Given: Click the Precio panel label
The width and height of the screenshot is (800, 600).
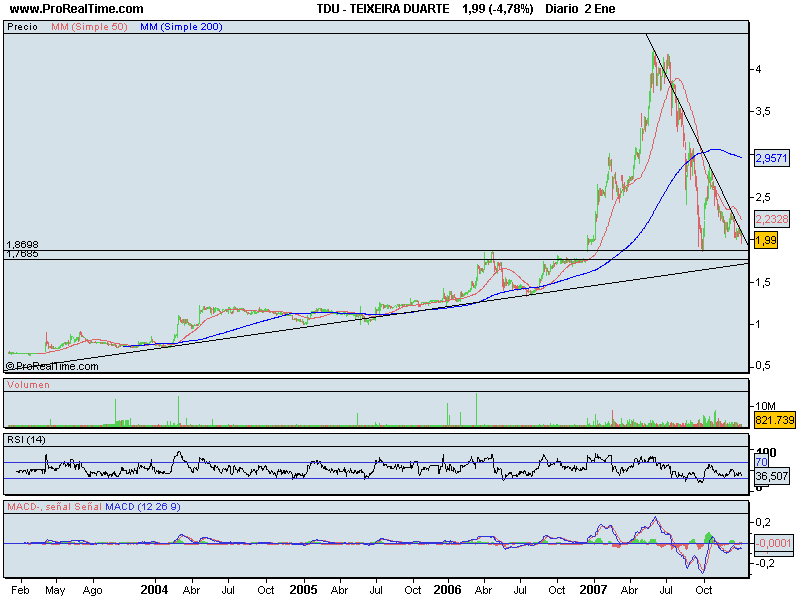Looking at the screenshot, I should [22, 27].
